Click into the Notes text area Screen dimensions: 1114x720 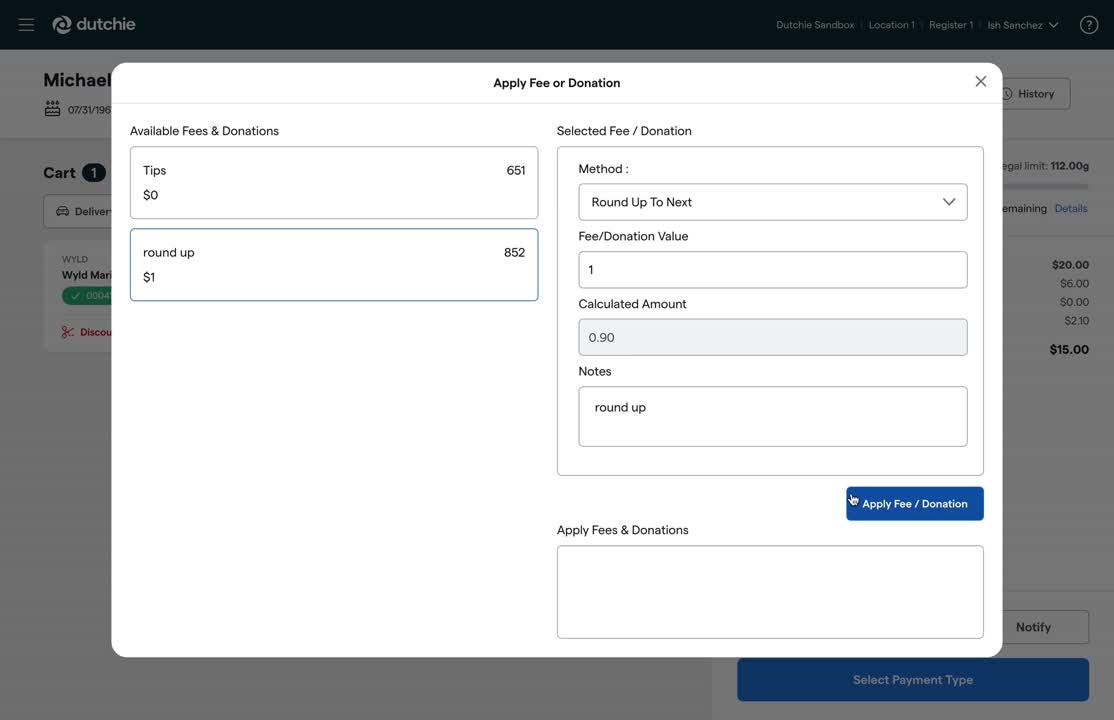(772, 416)
